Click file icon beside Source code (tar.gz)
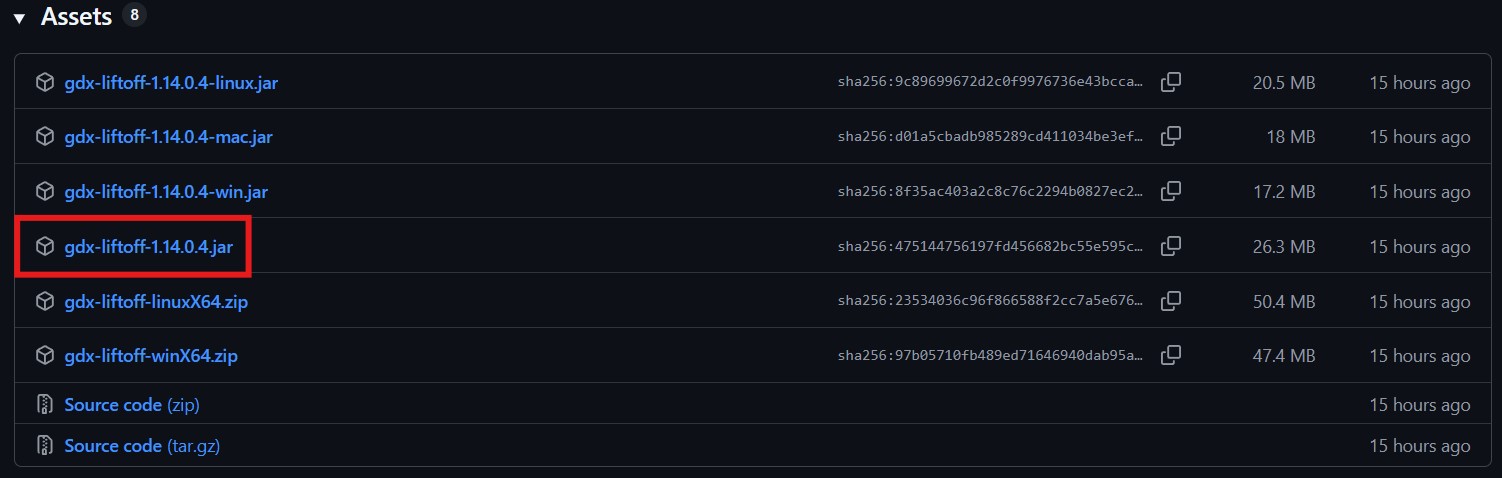This screenshot has height=478, width=1502. [x=44, y=446]
